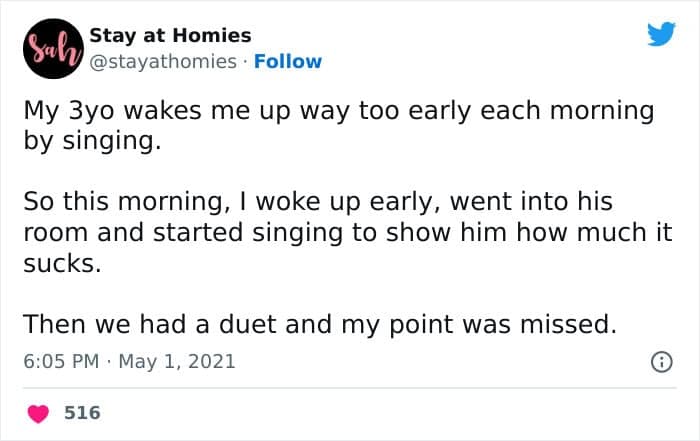Open the pink Sah profile avatar
The image size is (700, 441).
51,49
